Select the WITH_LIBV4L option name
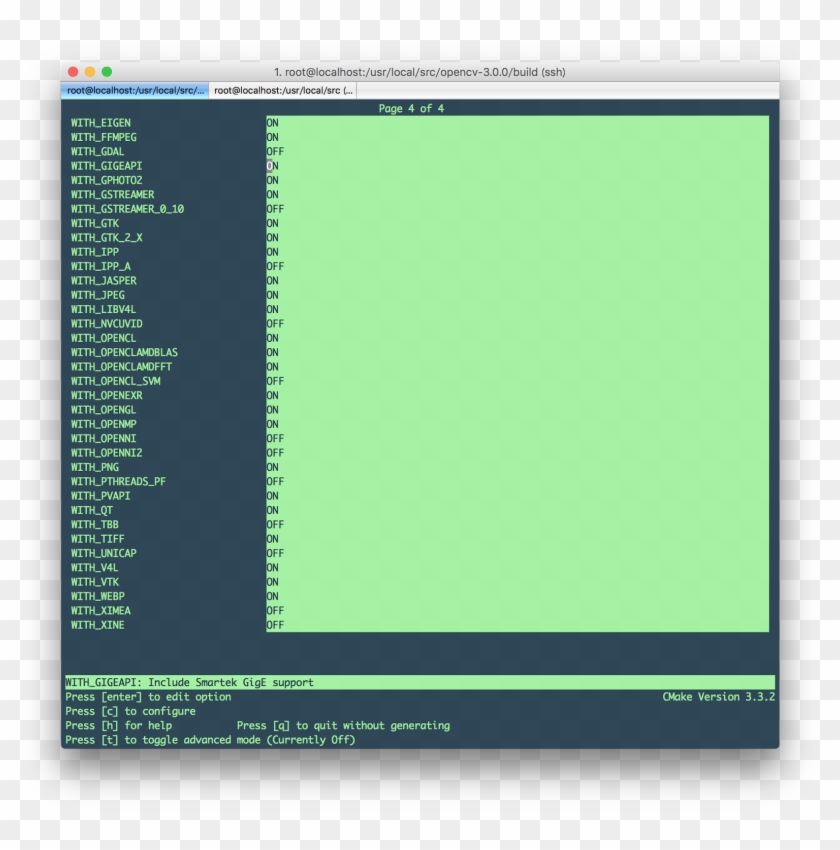 coord(104,310)
